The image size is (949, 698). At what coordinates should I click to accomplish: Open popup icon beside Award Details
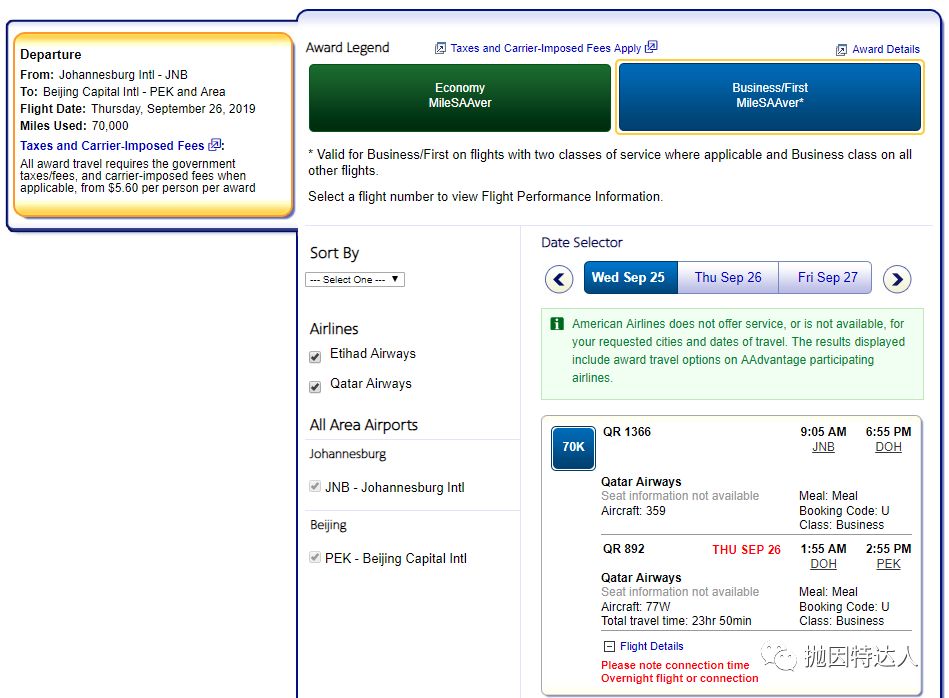(x=841, y=50)
